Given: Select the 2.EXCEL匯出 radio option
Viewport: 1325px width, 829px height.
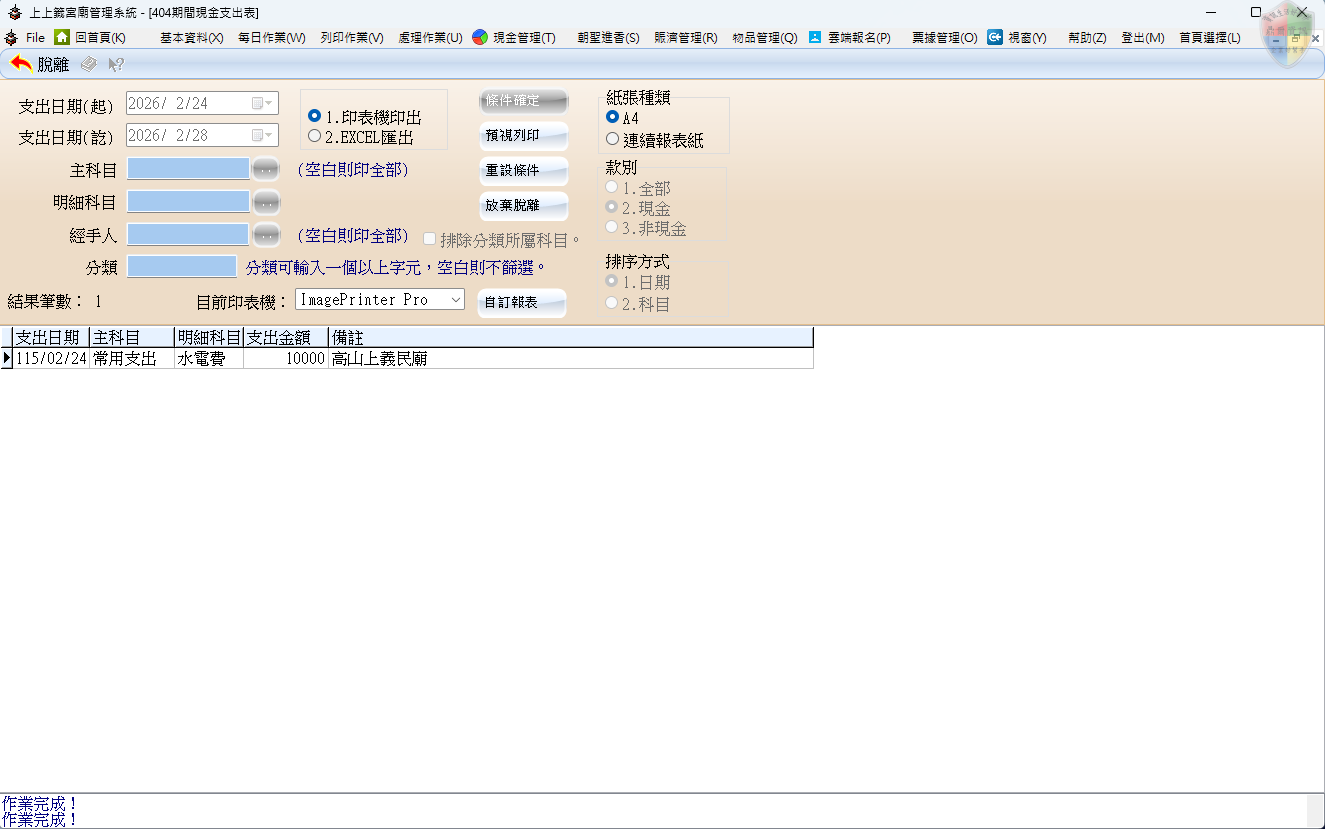Looking at the screenshot, I should click(315, 137).
